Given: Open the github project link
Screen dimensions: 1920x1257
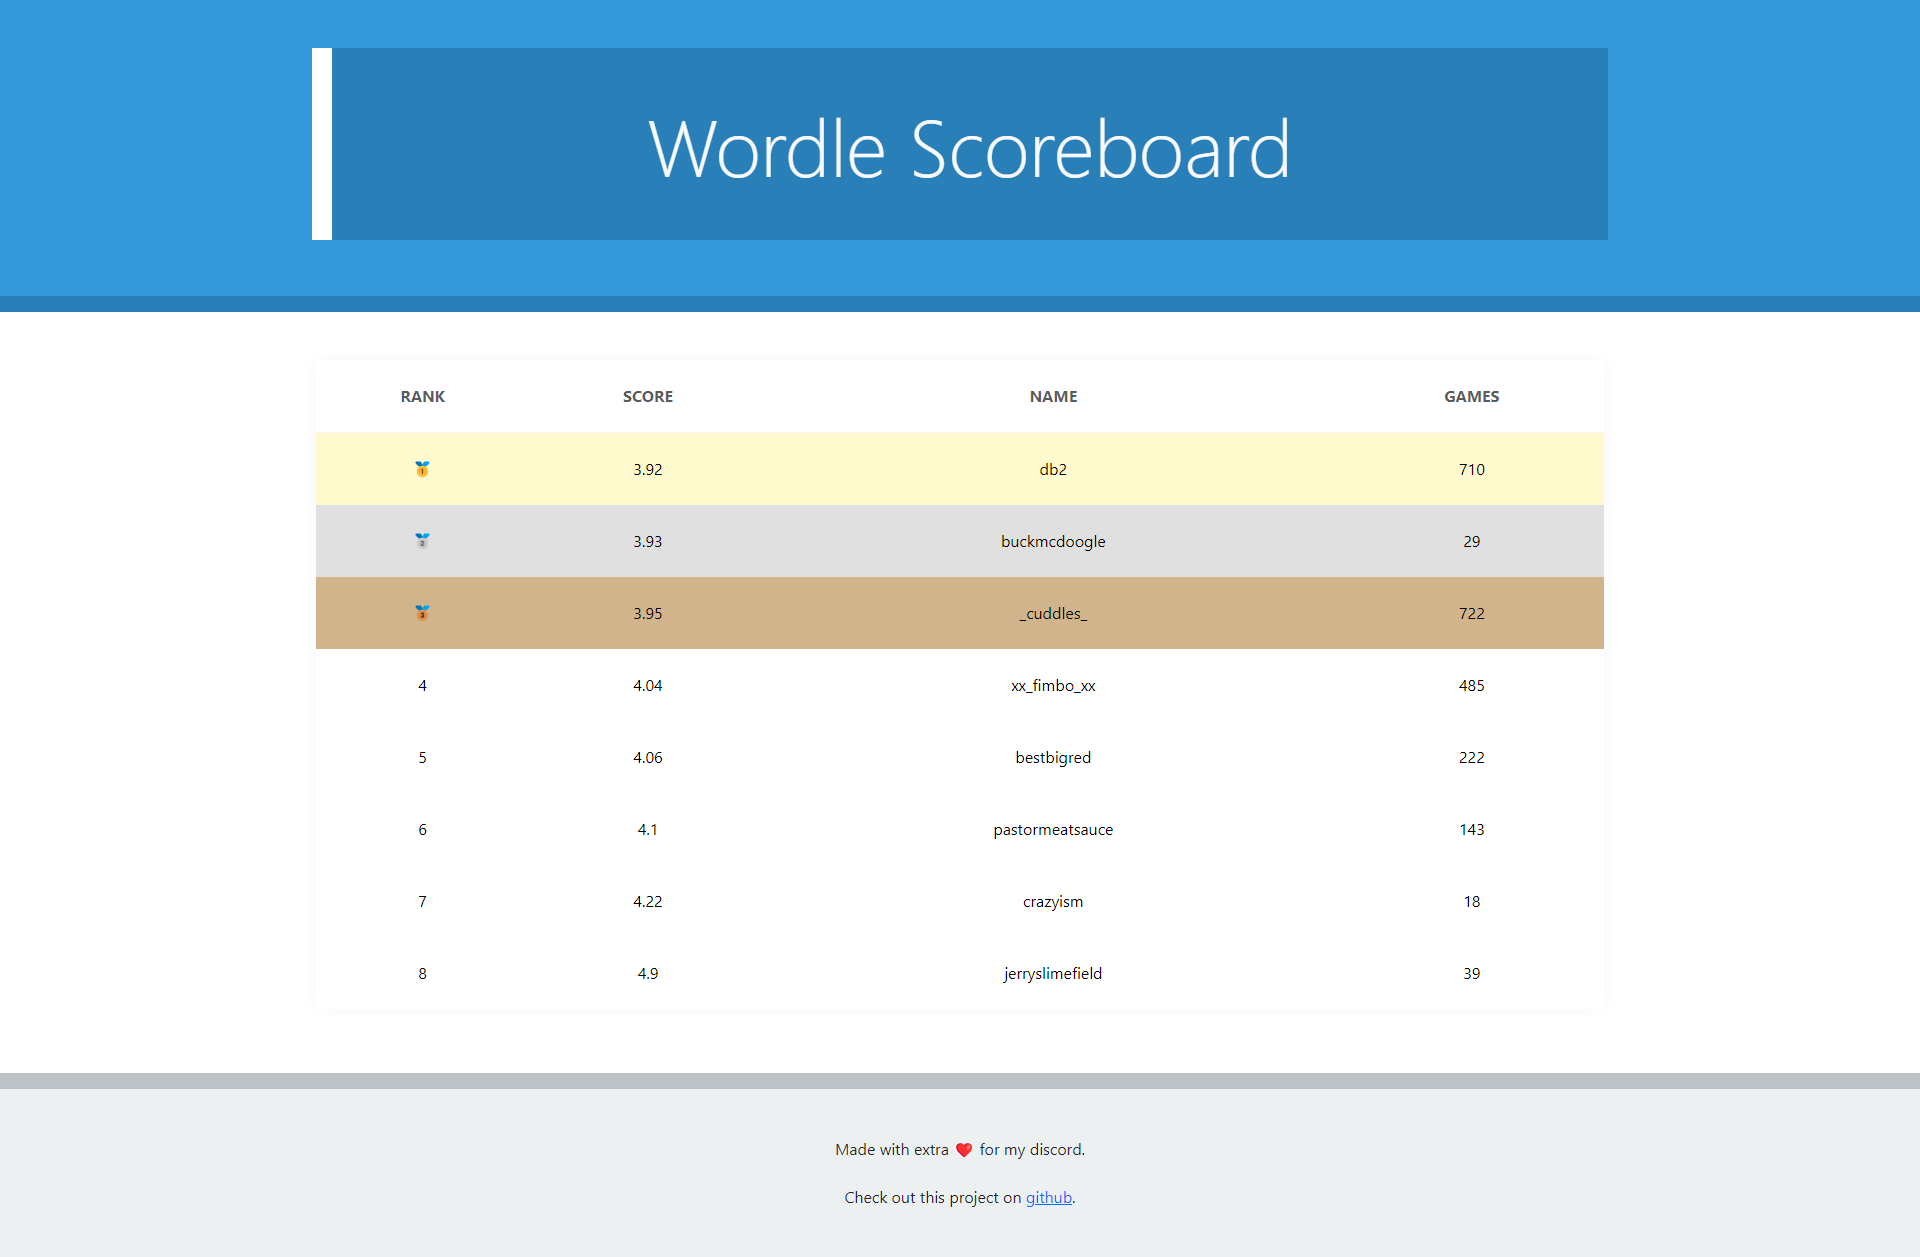Looking at the screenshot, I should click(1048, 1198).
